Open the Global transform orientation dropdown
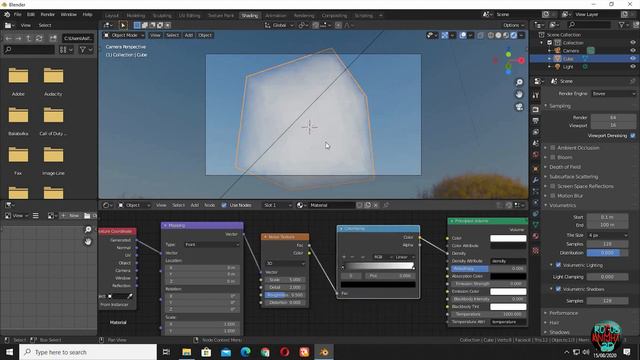 (x=279, y=25)
